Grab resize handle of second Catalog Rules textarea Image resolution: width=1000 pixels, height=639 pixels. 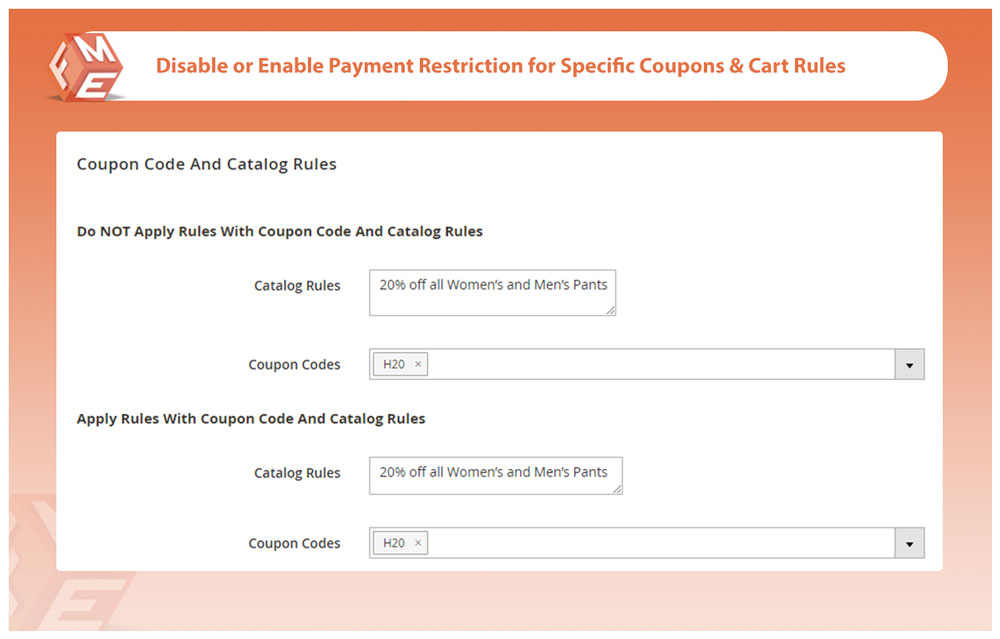pyautogui.click(x=617, y=488)
